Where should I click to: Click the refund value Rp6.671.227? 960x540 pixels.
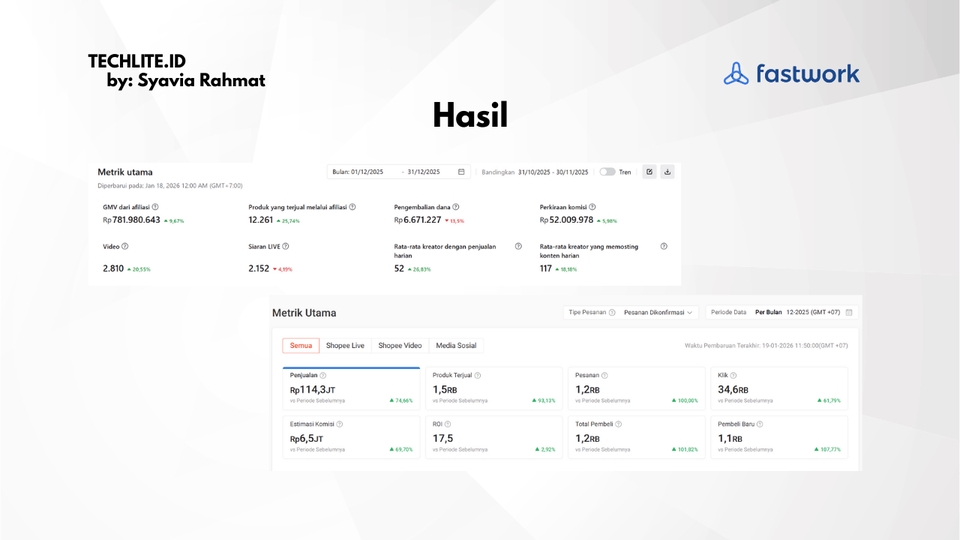click(x=418, y=220)
